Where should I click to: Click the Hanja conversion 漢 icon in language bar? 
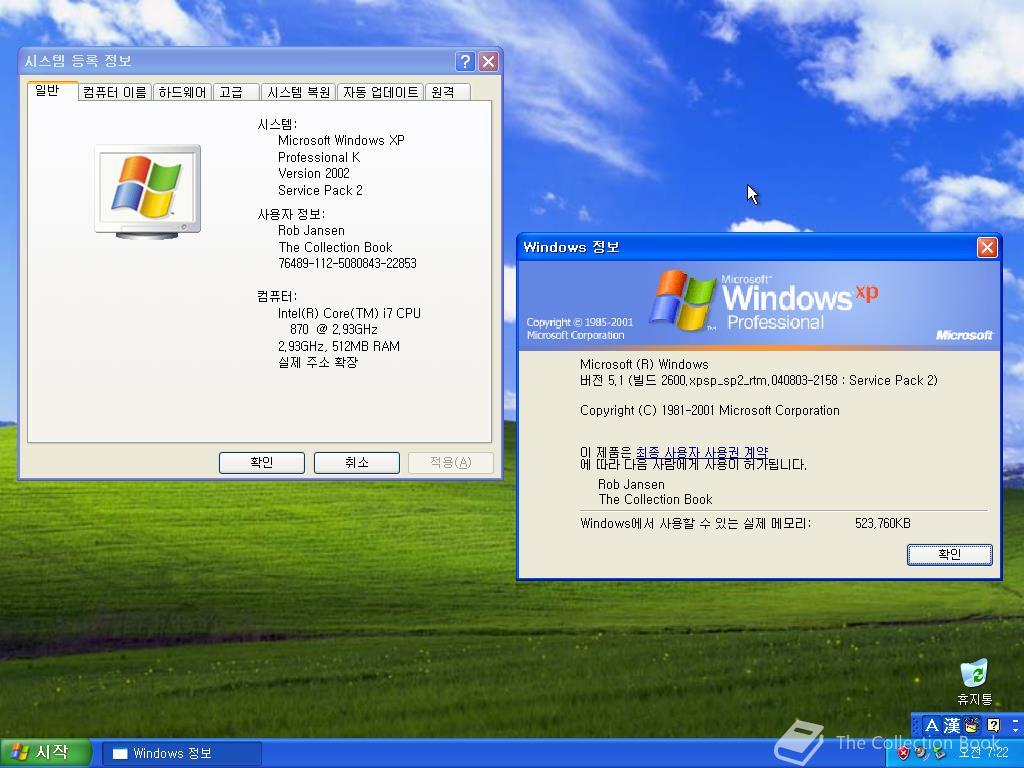[x=952, y=725]
